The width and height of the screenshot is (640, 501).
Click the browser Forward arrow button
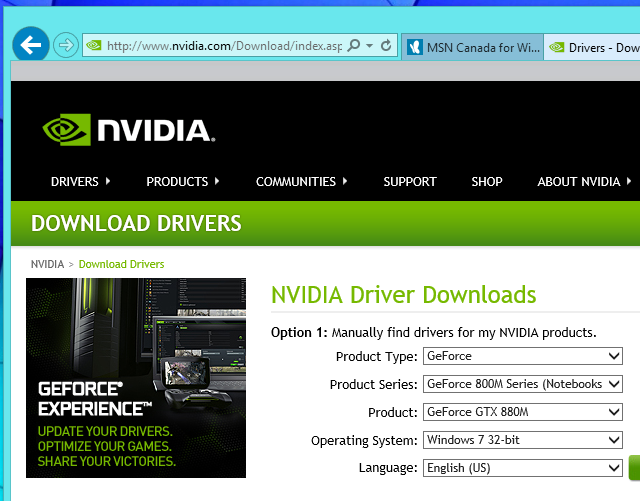(66, 45)
